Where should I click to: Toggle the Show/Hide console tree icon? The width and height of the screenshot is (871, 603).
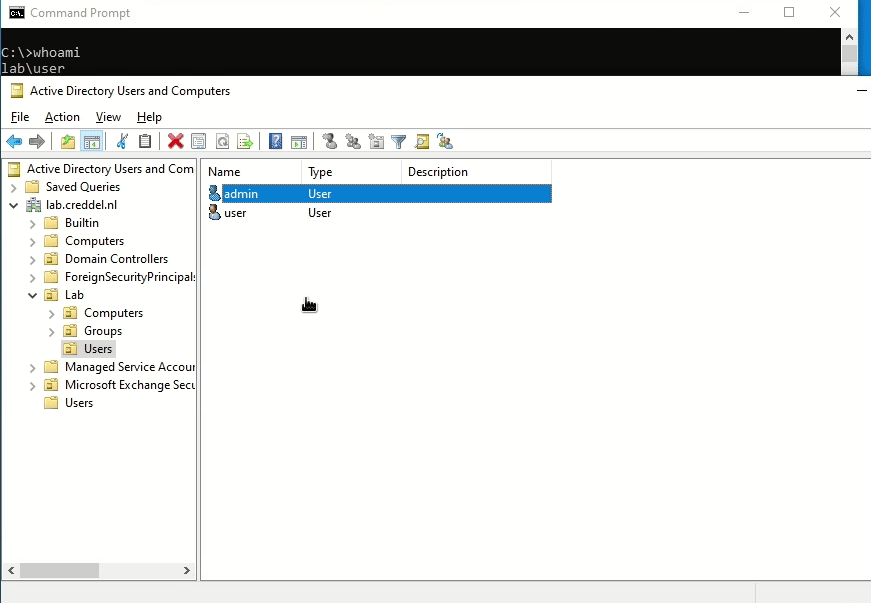click(x=91, y=142)
